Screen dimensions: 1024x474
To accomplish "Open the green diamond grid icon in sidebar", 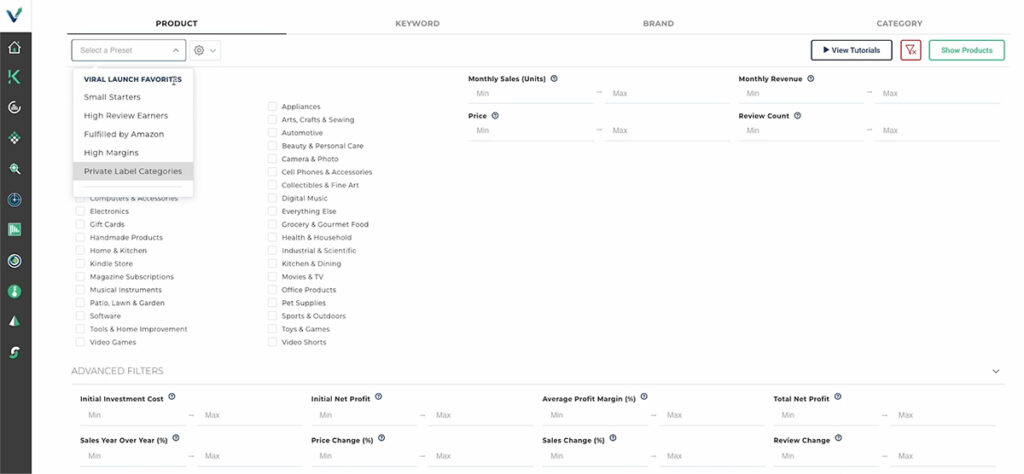I will tap(14, 138).
